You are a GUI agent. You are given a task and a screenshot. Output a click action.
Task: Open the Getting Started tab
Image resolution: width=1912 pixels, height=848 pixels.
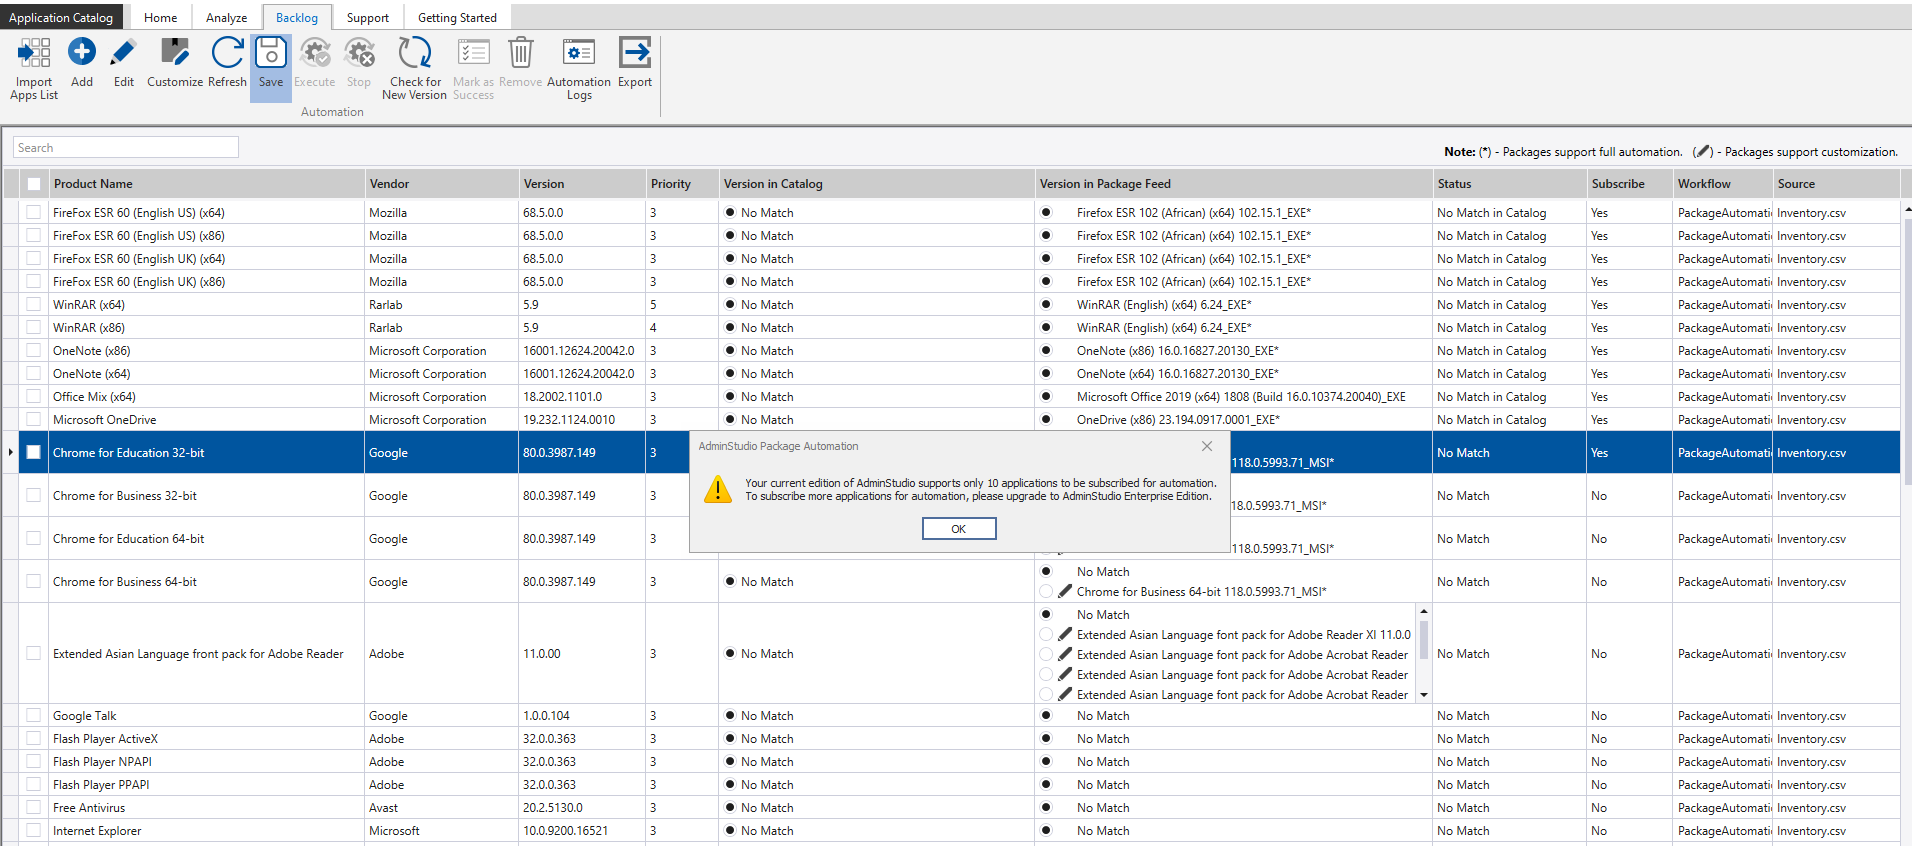(x=457, y=18)
